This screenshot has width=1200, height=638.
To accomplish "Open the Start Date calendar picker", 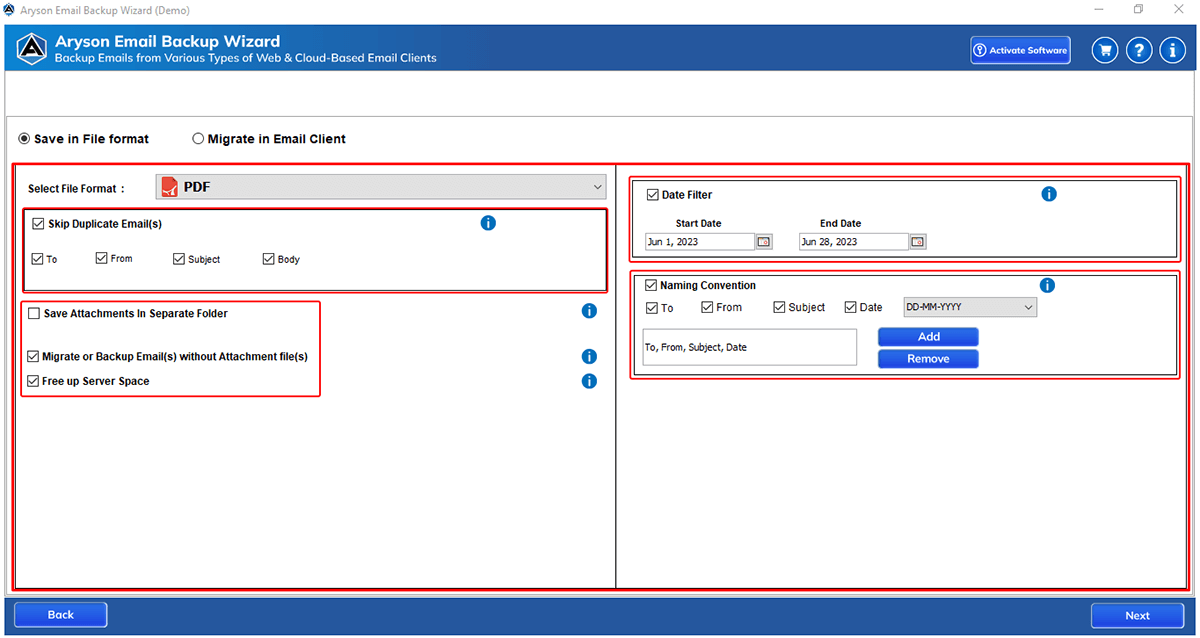I will point(764,242).
